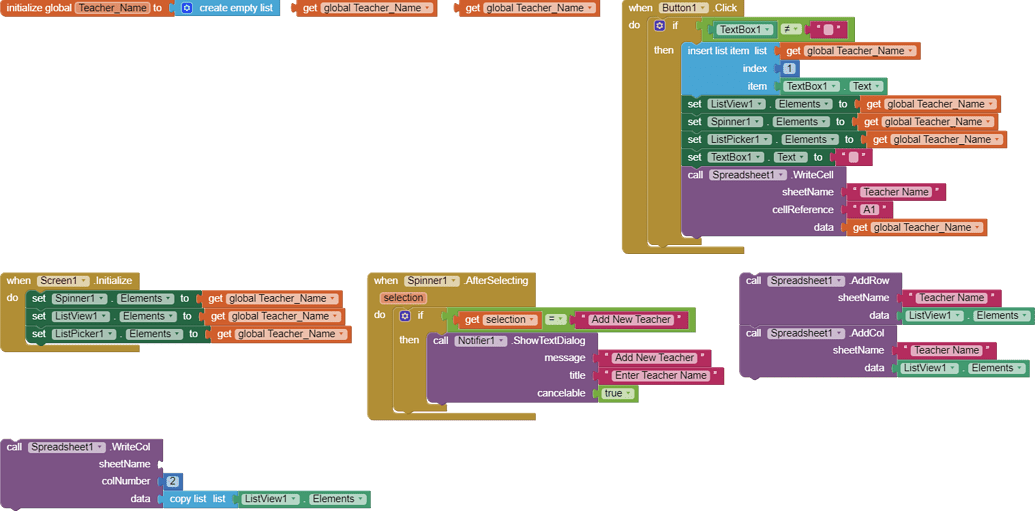Click the gear icon on Button1's if block
Image resolution: width=1035 pixels, height=511 pixels.
[x=659, y=26]
